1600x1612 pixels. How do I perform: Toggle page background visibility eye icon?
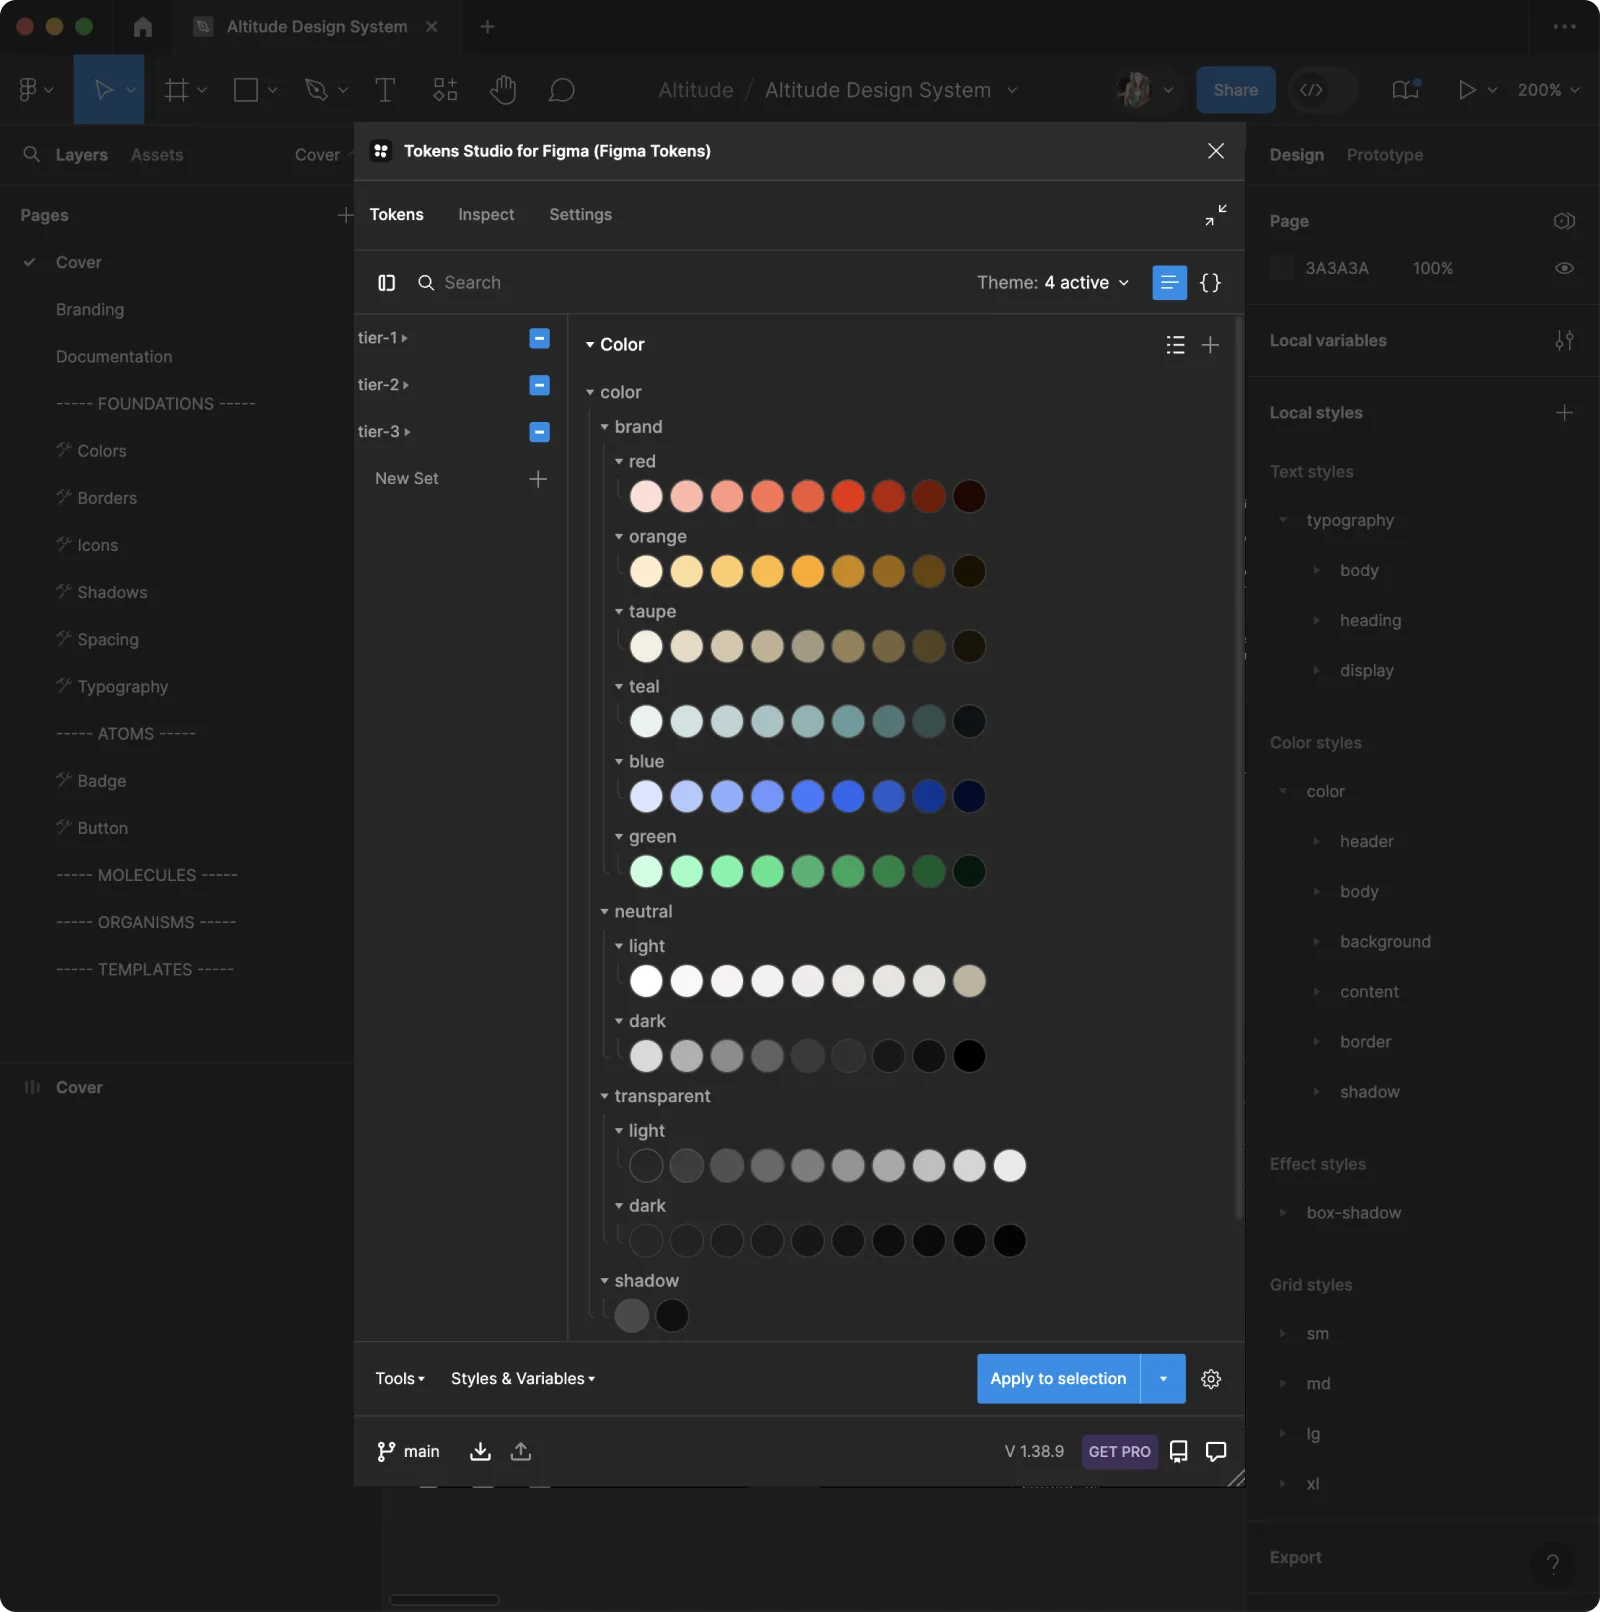tap(1564, 268)
